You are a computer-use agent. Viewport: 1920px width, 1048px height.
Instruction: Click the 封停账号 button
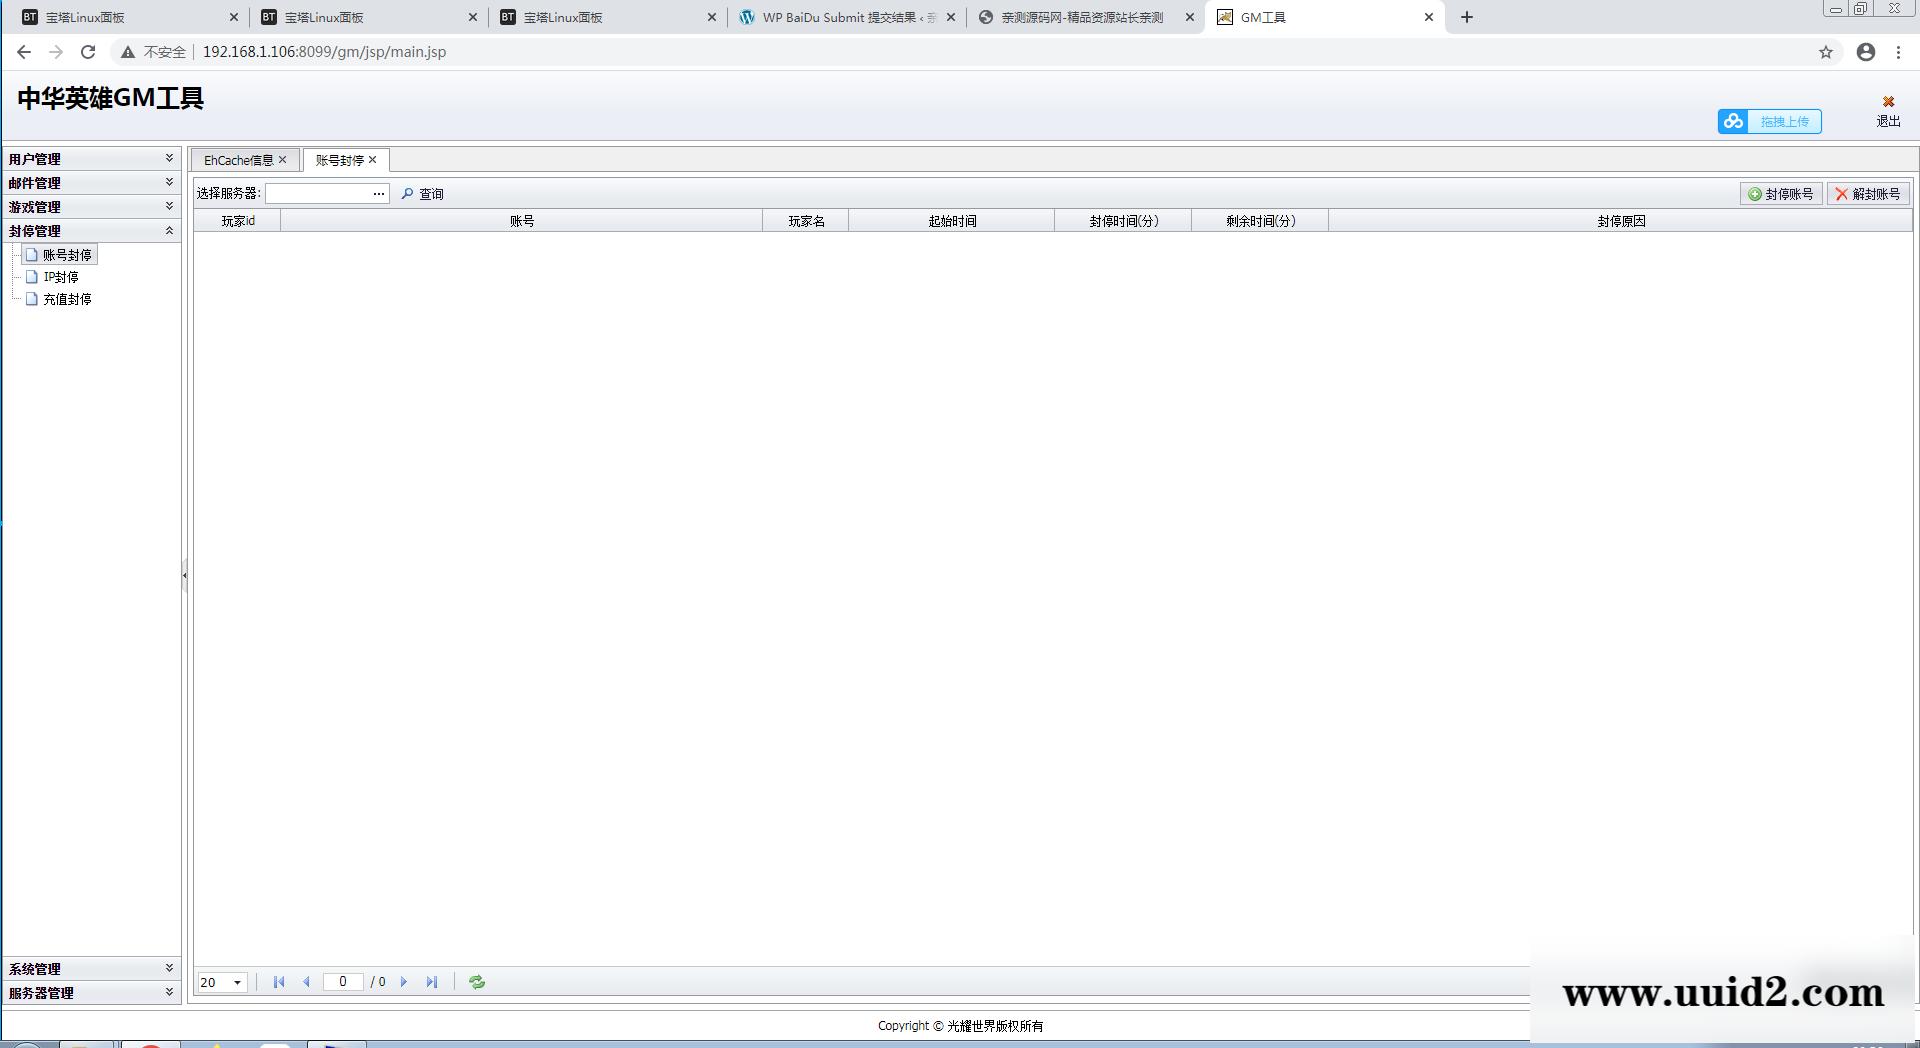point(1780,194)
